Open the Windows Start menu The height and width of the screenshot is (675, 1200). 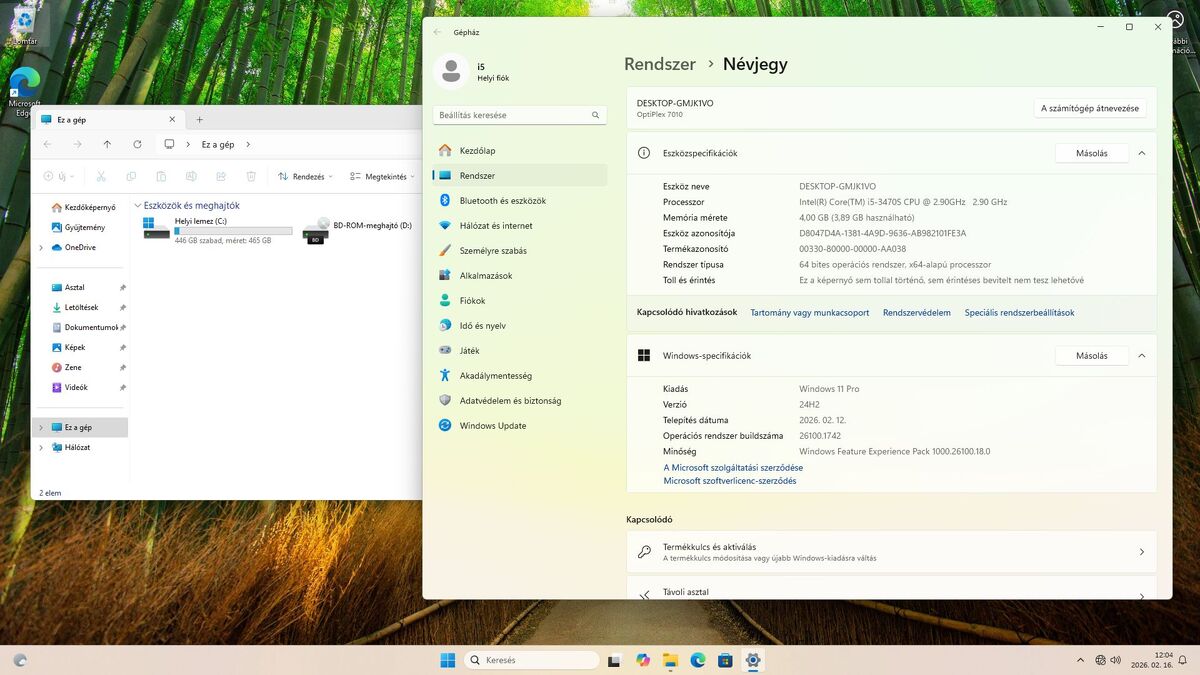pyautogui.click(x=448, y=660)
